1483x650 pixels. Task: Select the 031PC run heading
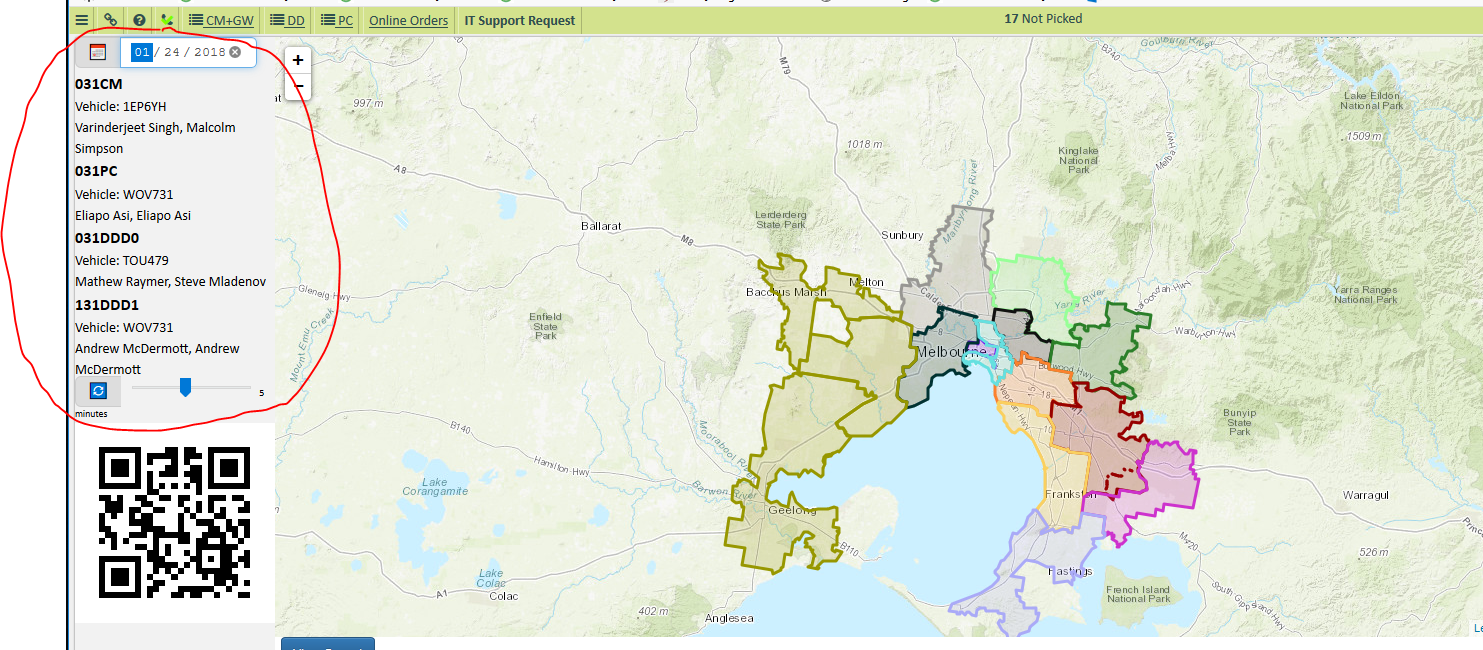(96, 171)
